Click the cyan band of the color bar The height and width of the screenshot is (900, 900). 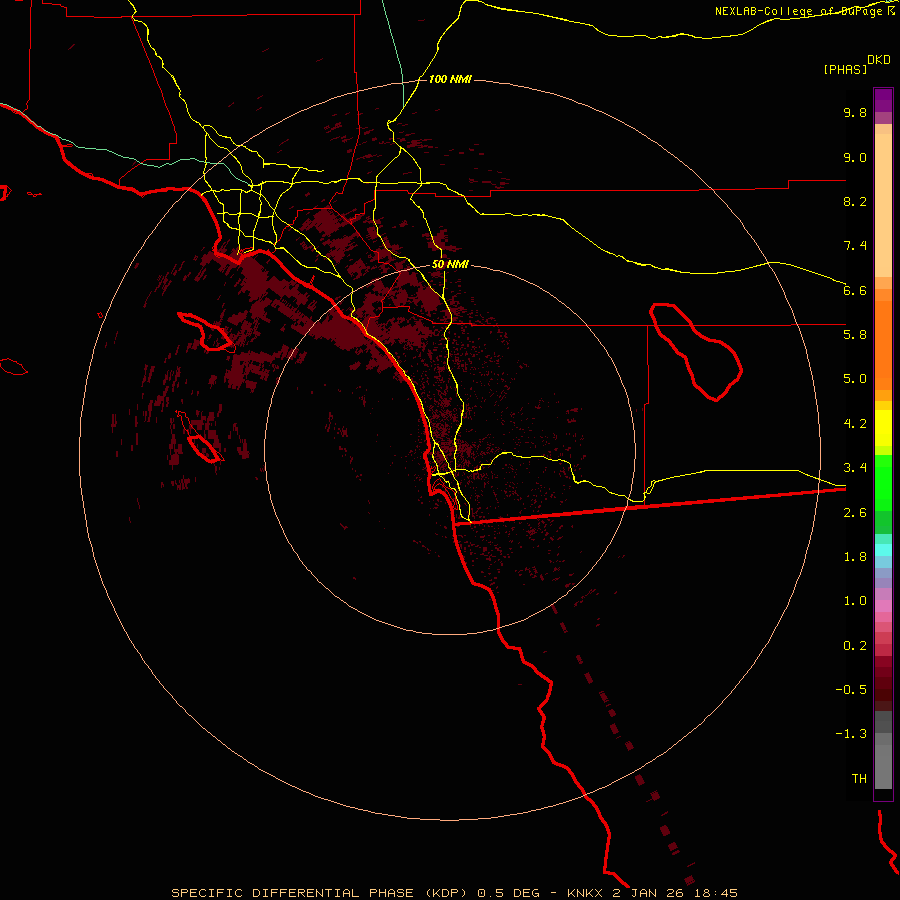[883, 550]
